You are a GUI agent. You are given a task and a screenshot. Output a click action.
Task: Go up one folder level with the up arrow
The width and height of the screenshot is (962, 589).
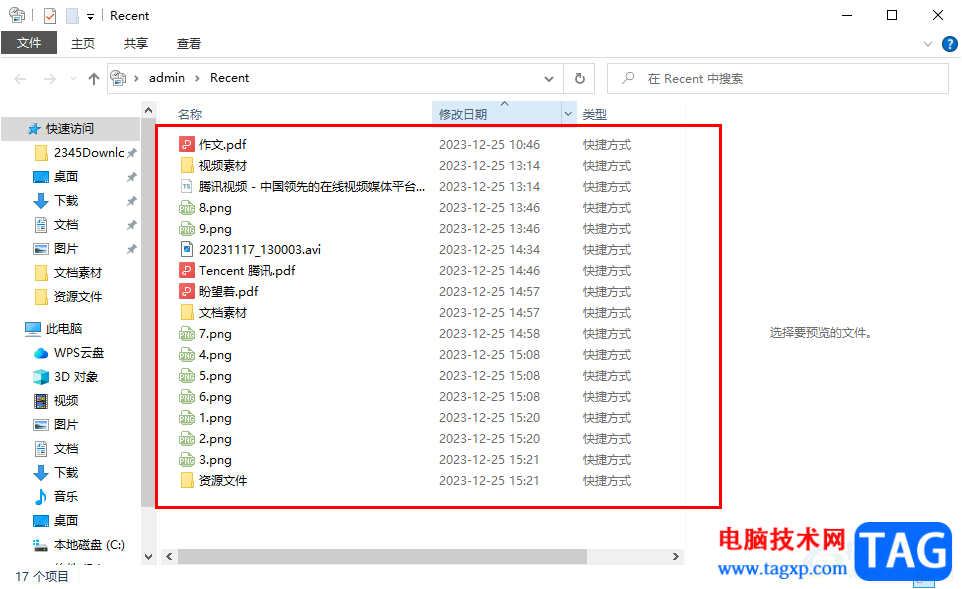(93, 79)
